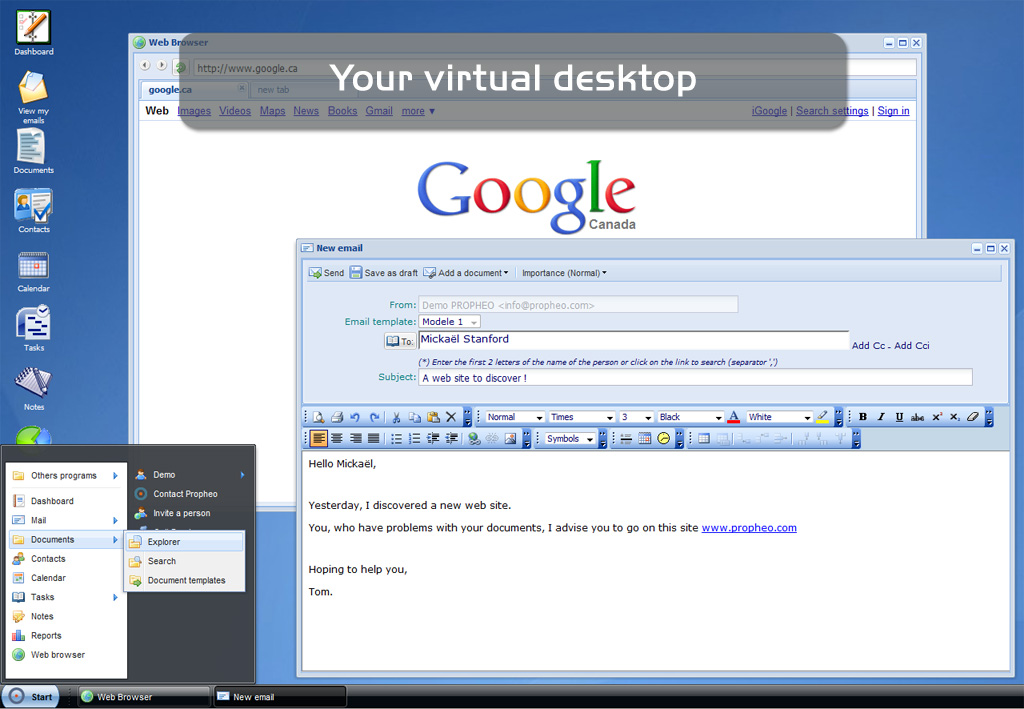Undo the last edit in the email editor
1024x709 pixels.
[x=355, y=417]
